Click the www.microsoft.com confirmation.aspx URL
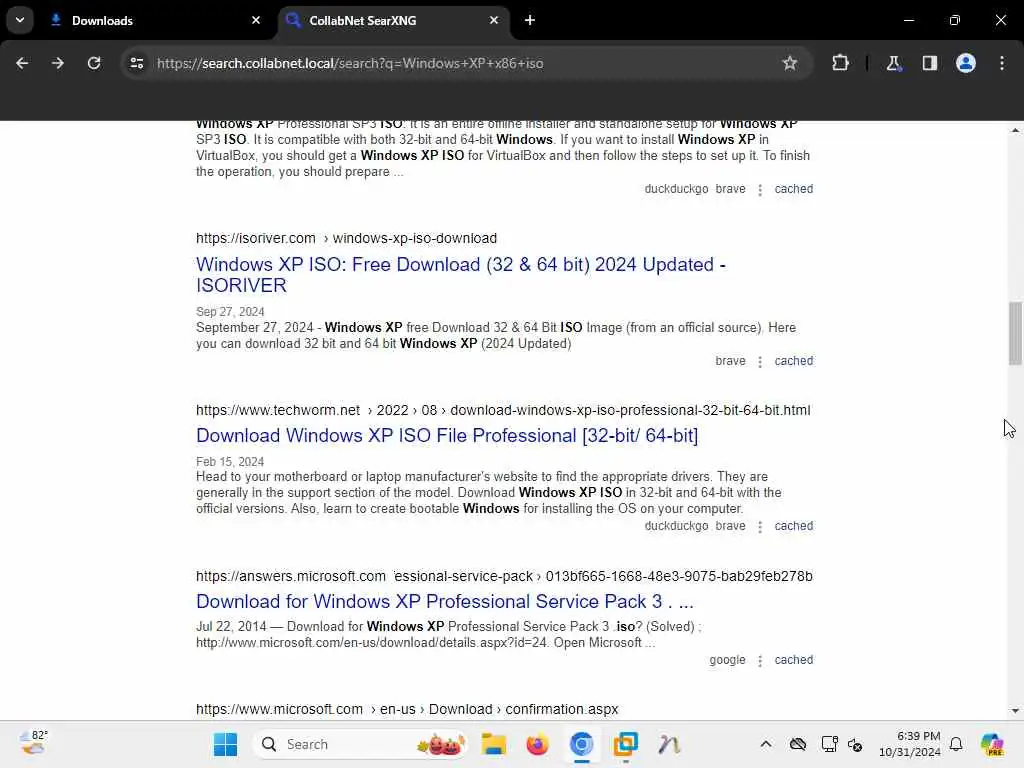Screen dimensions: 1024x768 pos(407,709)
